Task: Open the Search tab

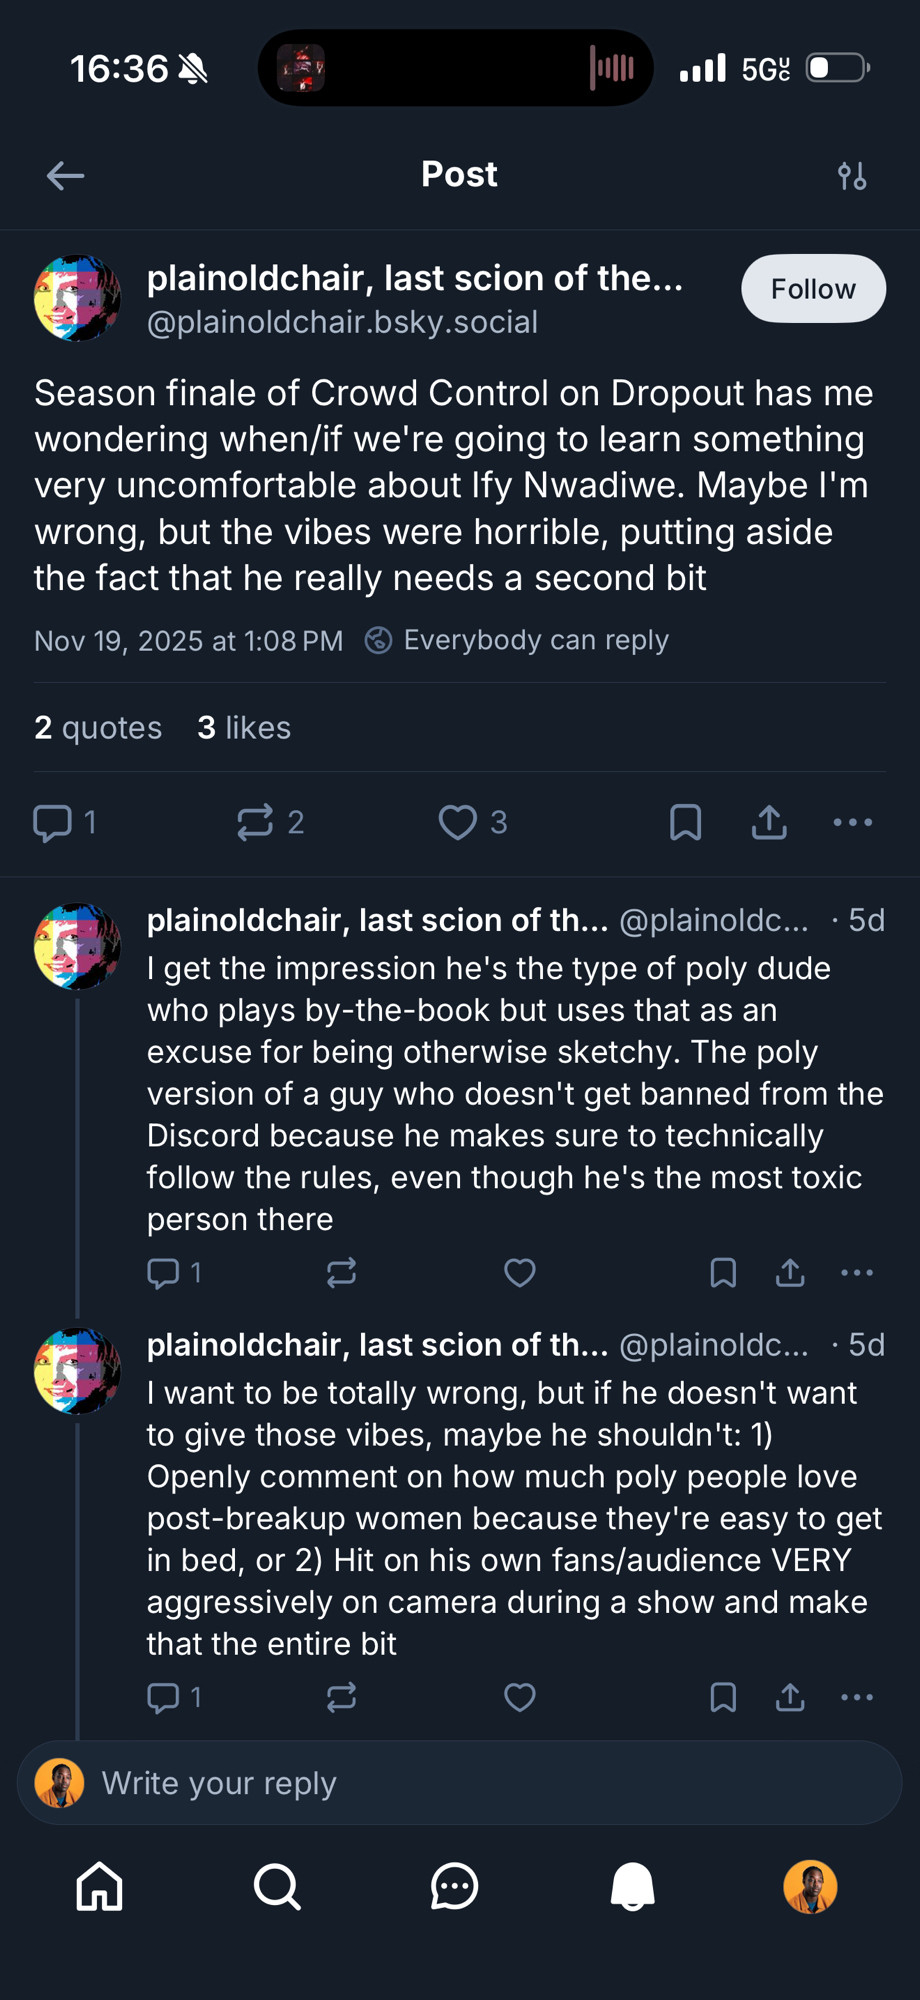Action: 277,1887
